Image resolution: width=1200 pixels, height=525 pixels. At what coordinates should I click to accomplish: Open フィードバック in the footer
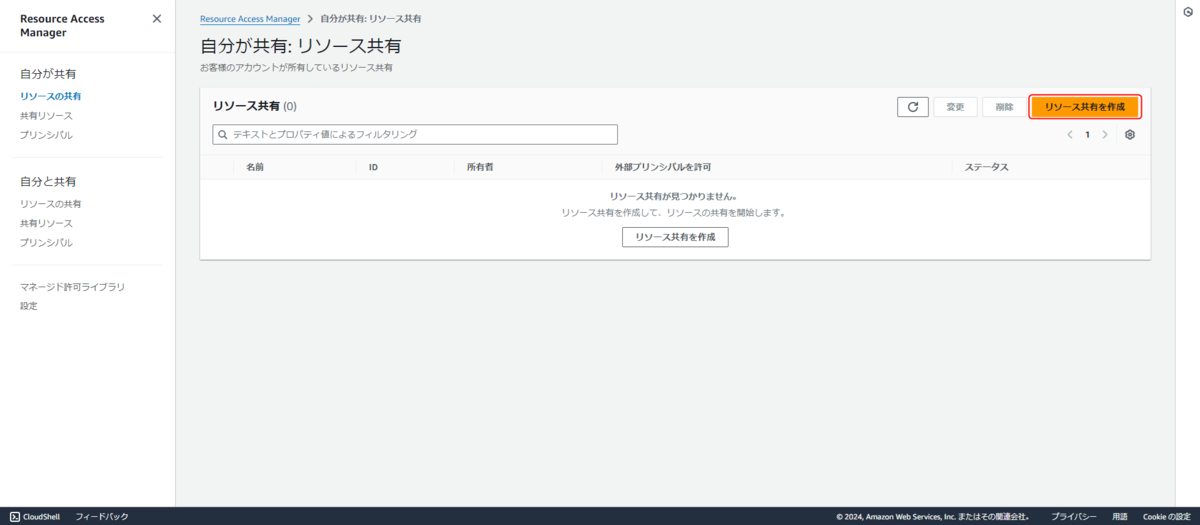(x=102, y=516)
